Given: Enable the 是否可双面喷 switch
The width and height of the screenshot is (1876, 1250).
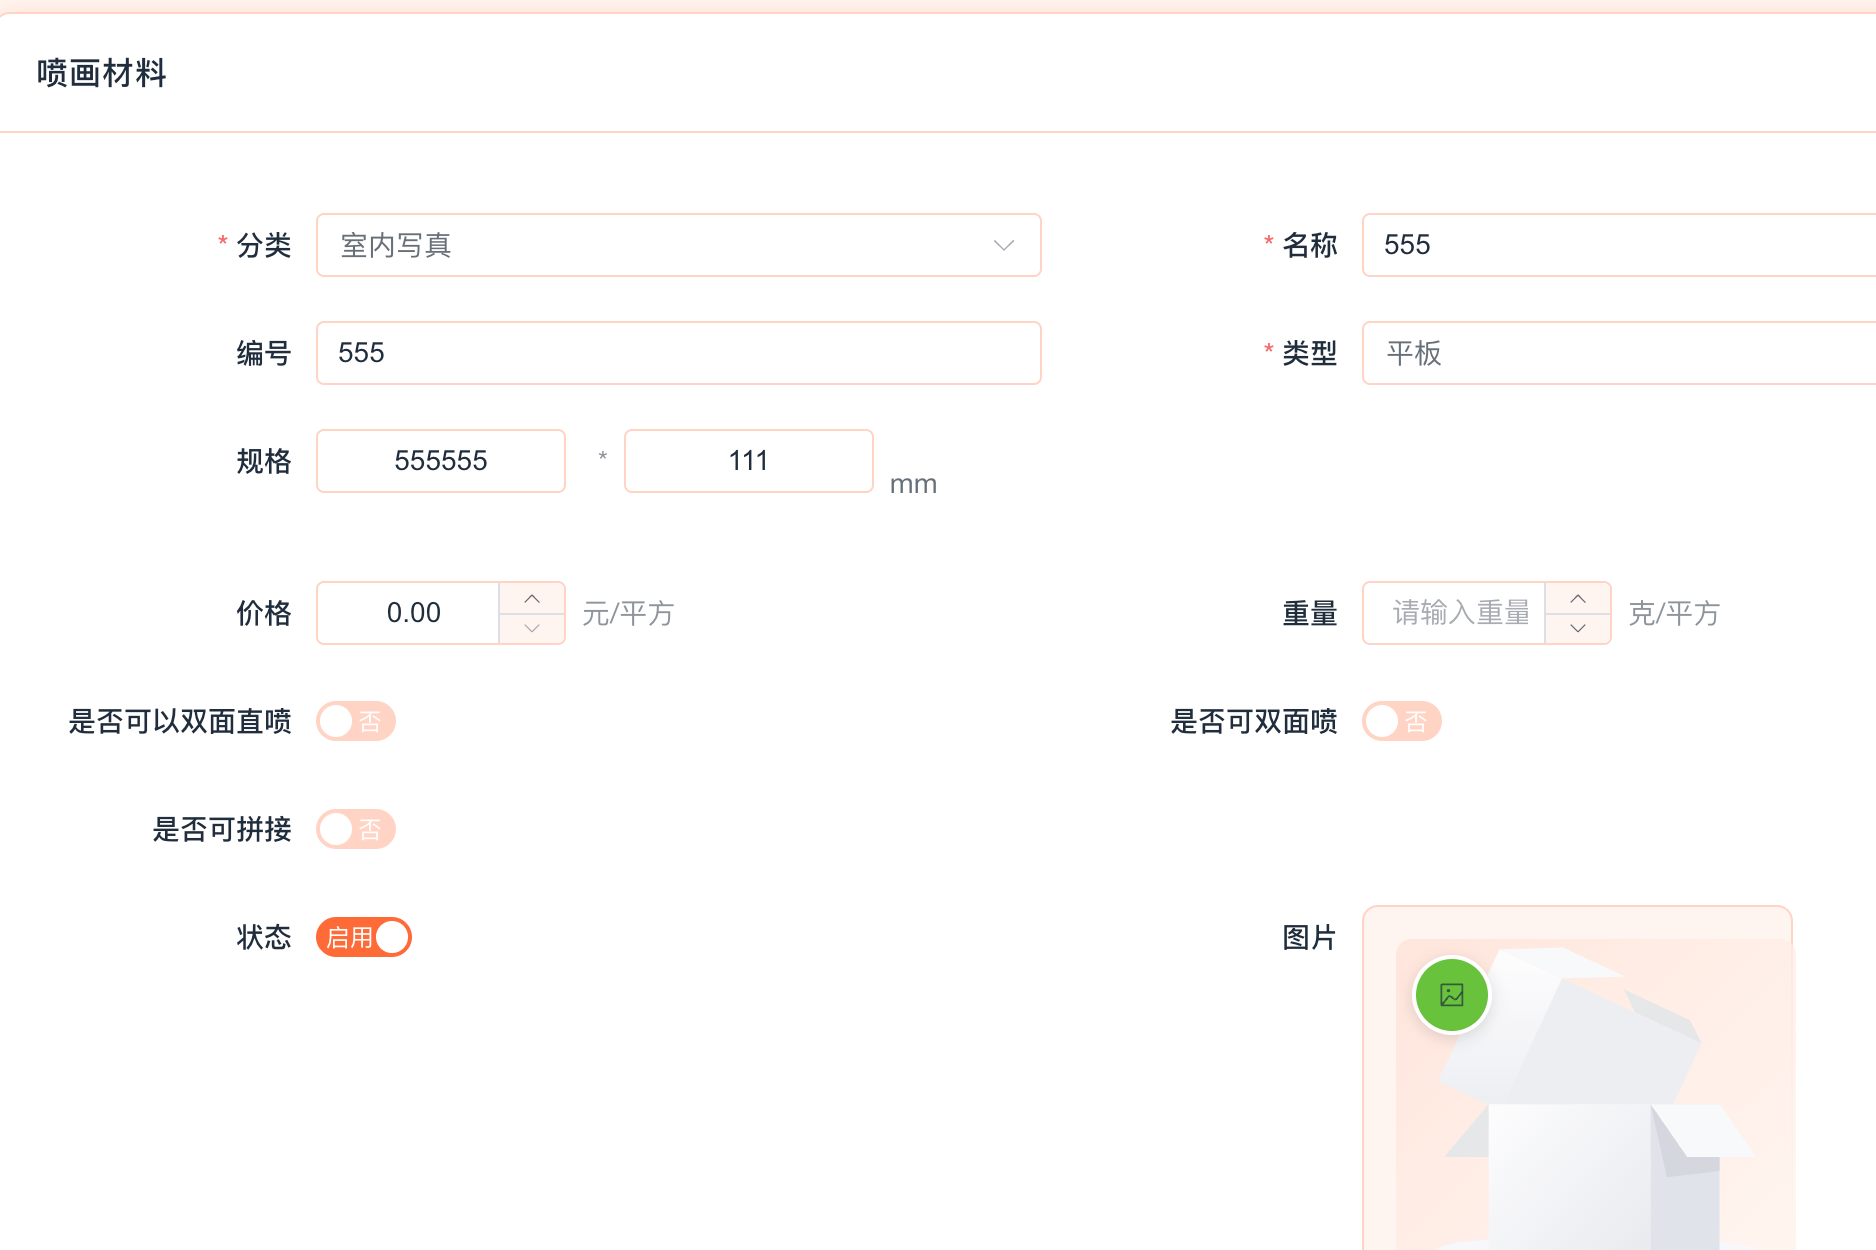Looking at the screenshot, I should 1401,721.
